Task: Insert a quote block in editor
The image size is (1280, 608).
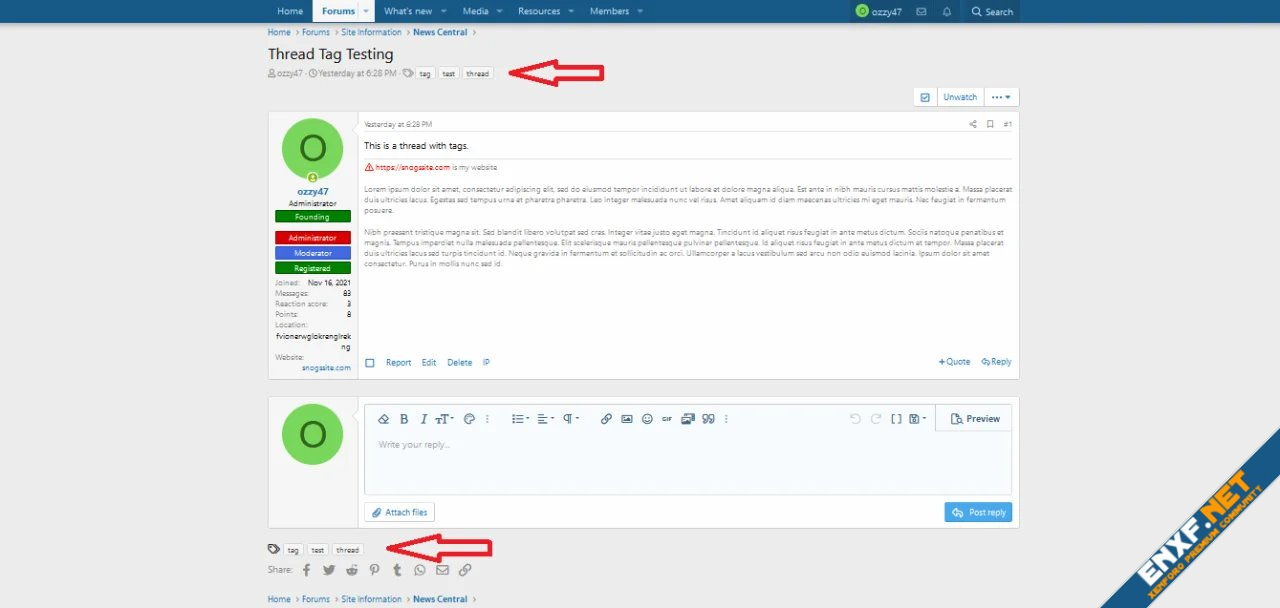Action: pyautogui.click(x=708, y=419)
